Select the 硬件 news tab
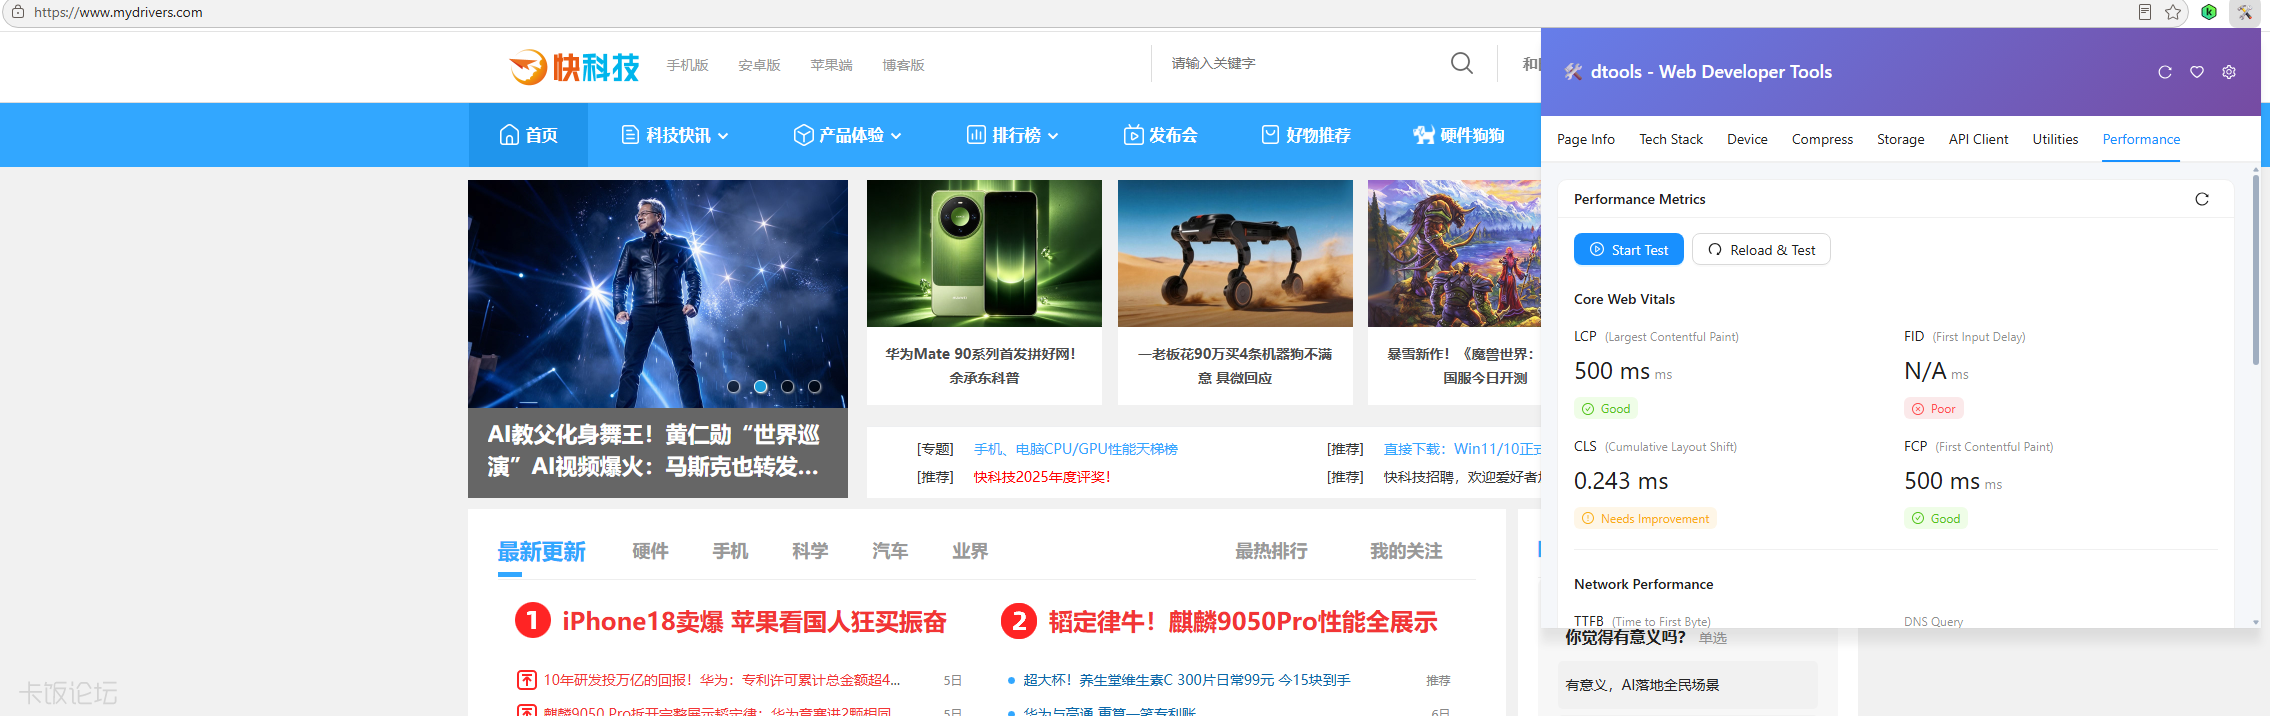 tap(651, 551)
